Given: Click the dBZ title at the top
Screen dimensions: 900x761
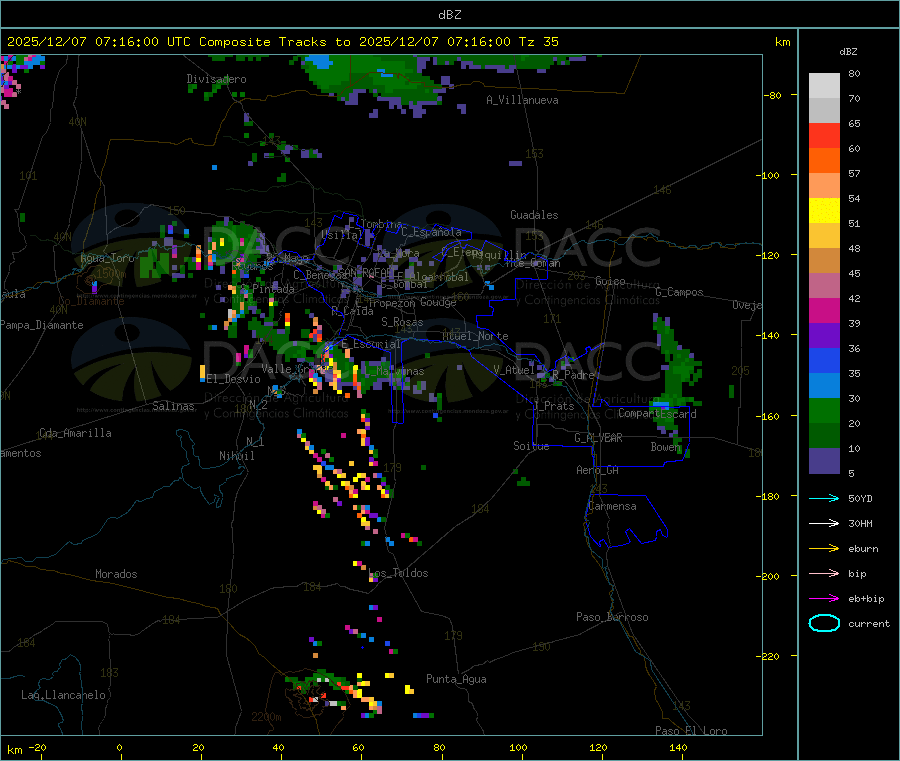Looking at the screenshot, I should [x=449, y=15].
